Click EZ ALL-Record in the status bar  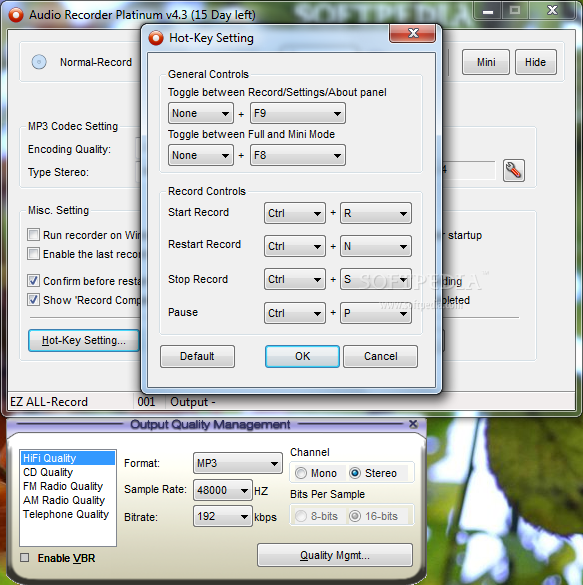click(49, 402)
